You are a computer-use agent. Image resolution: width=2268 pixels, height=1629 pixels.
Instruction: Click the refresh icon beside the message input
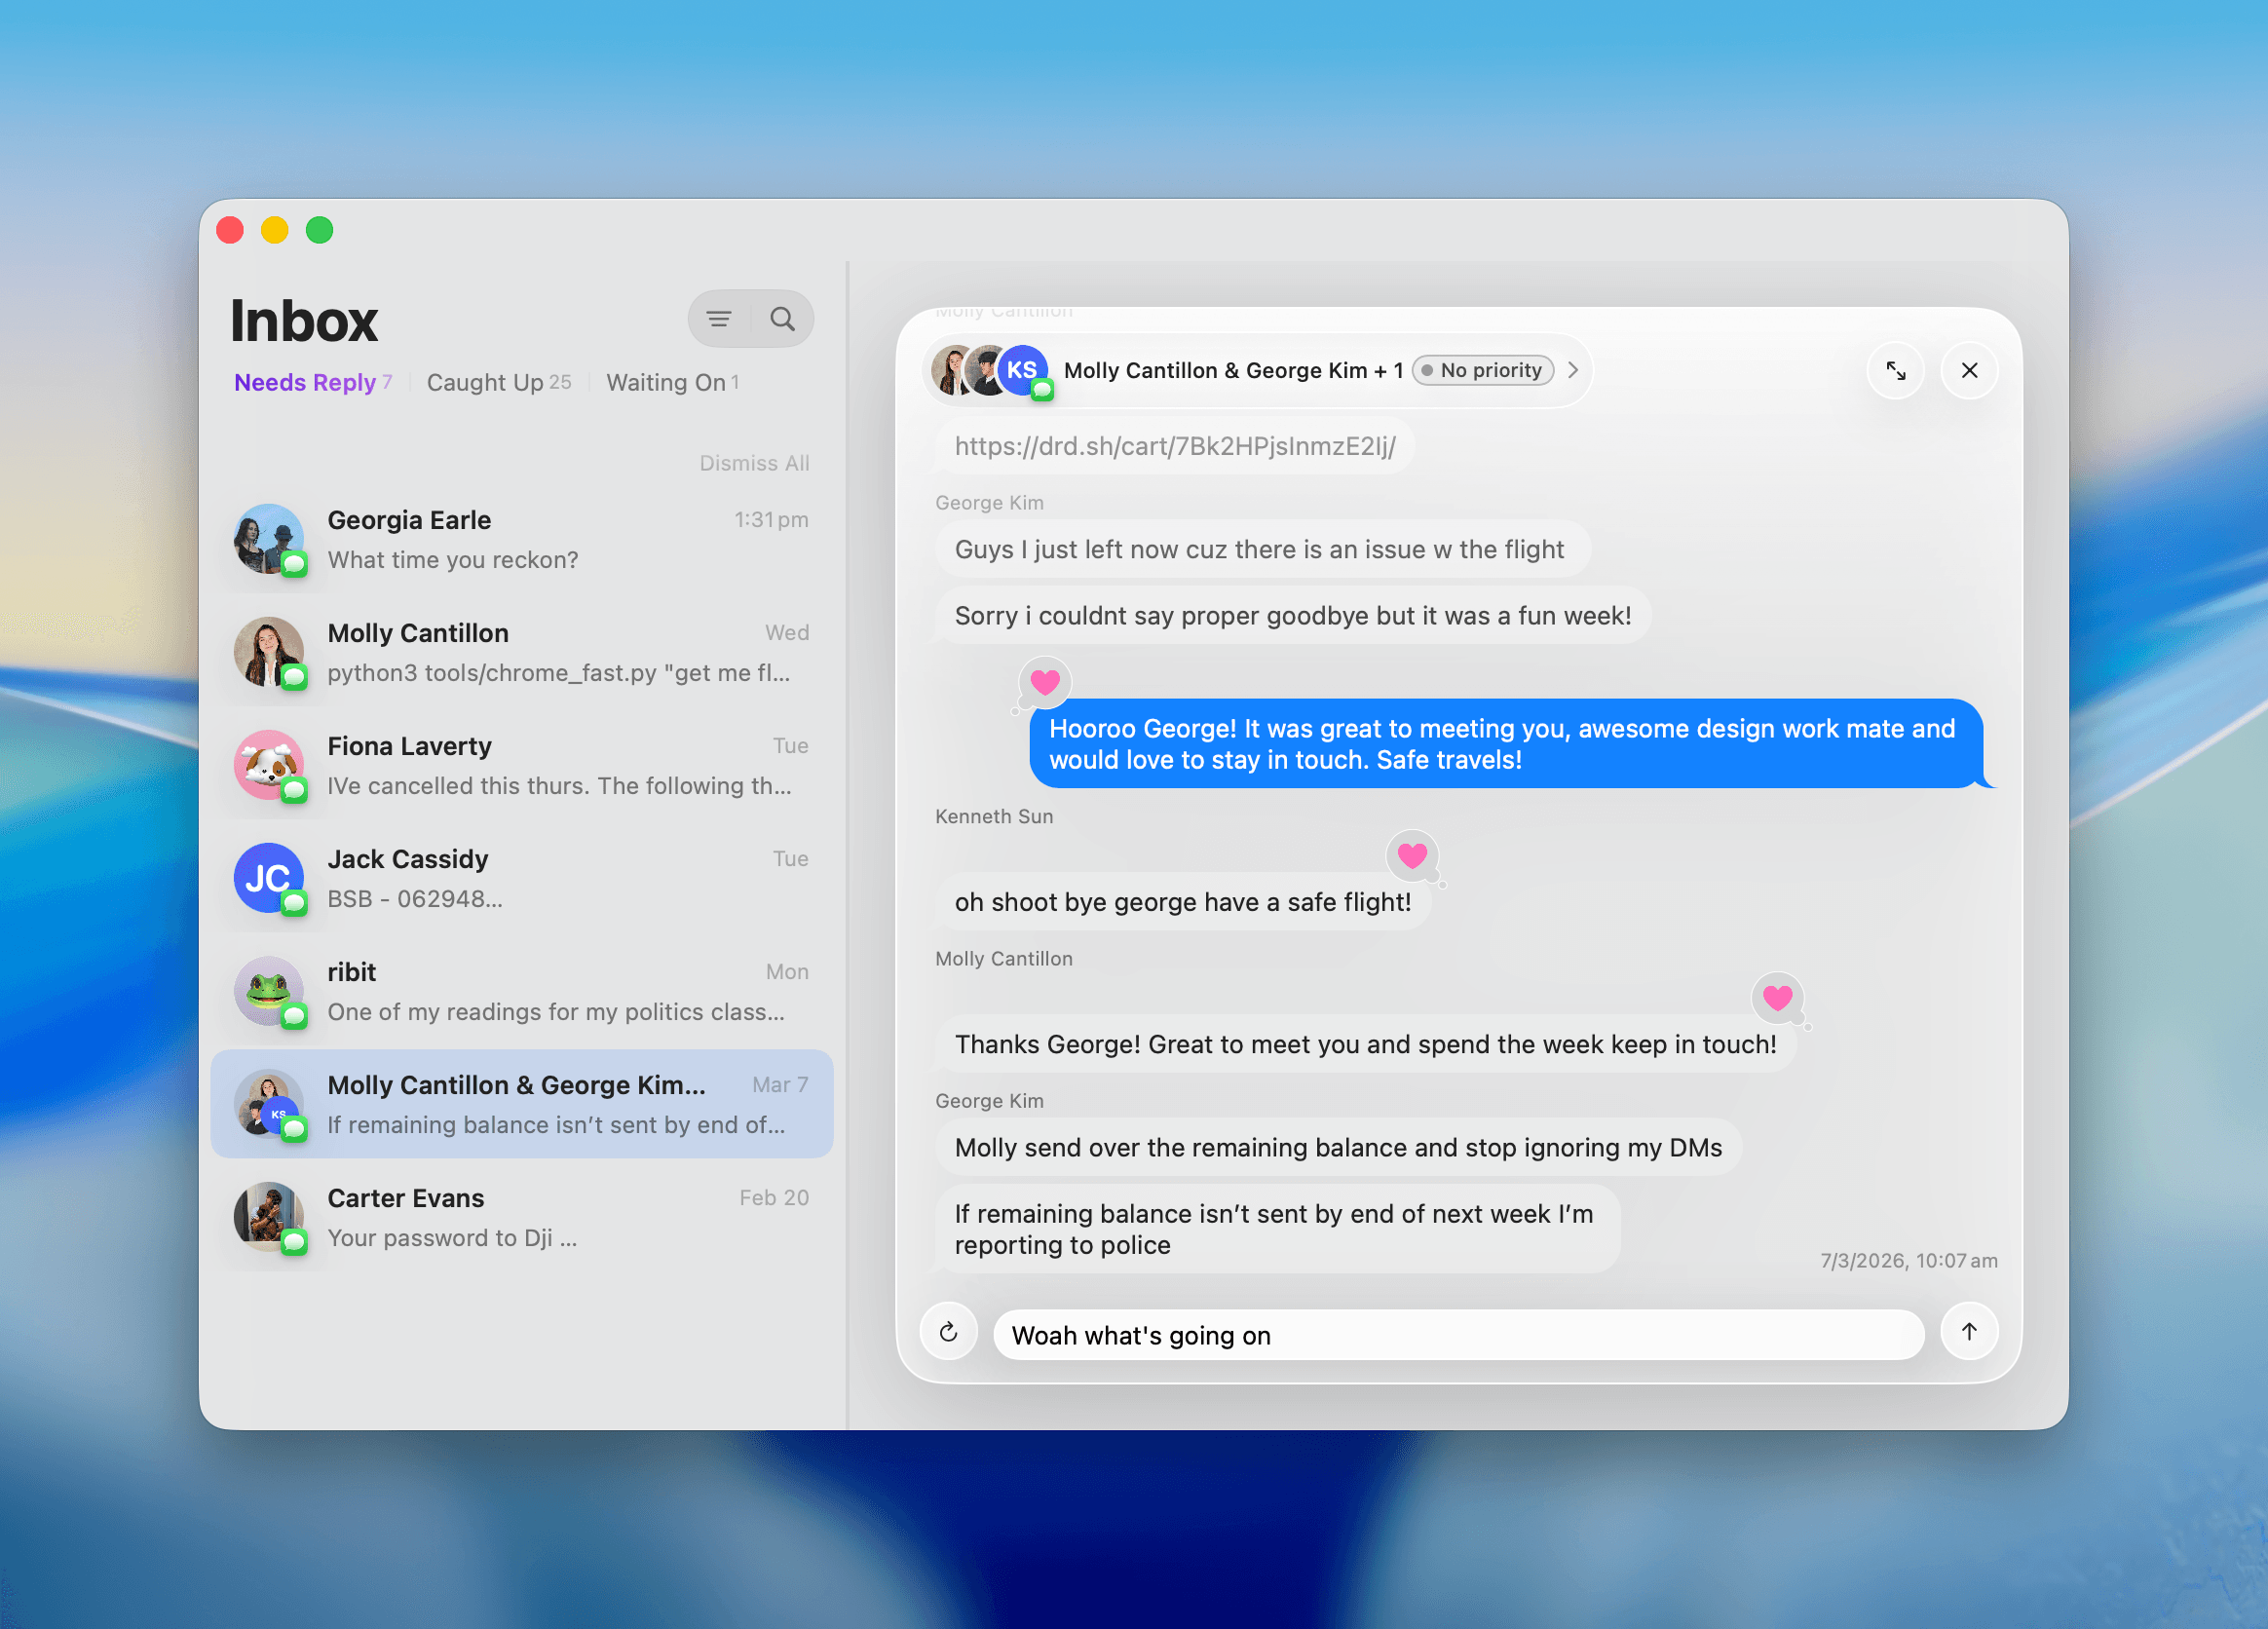click(948, 1331)
